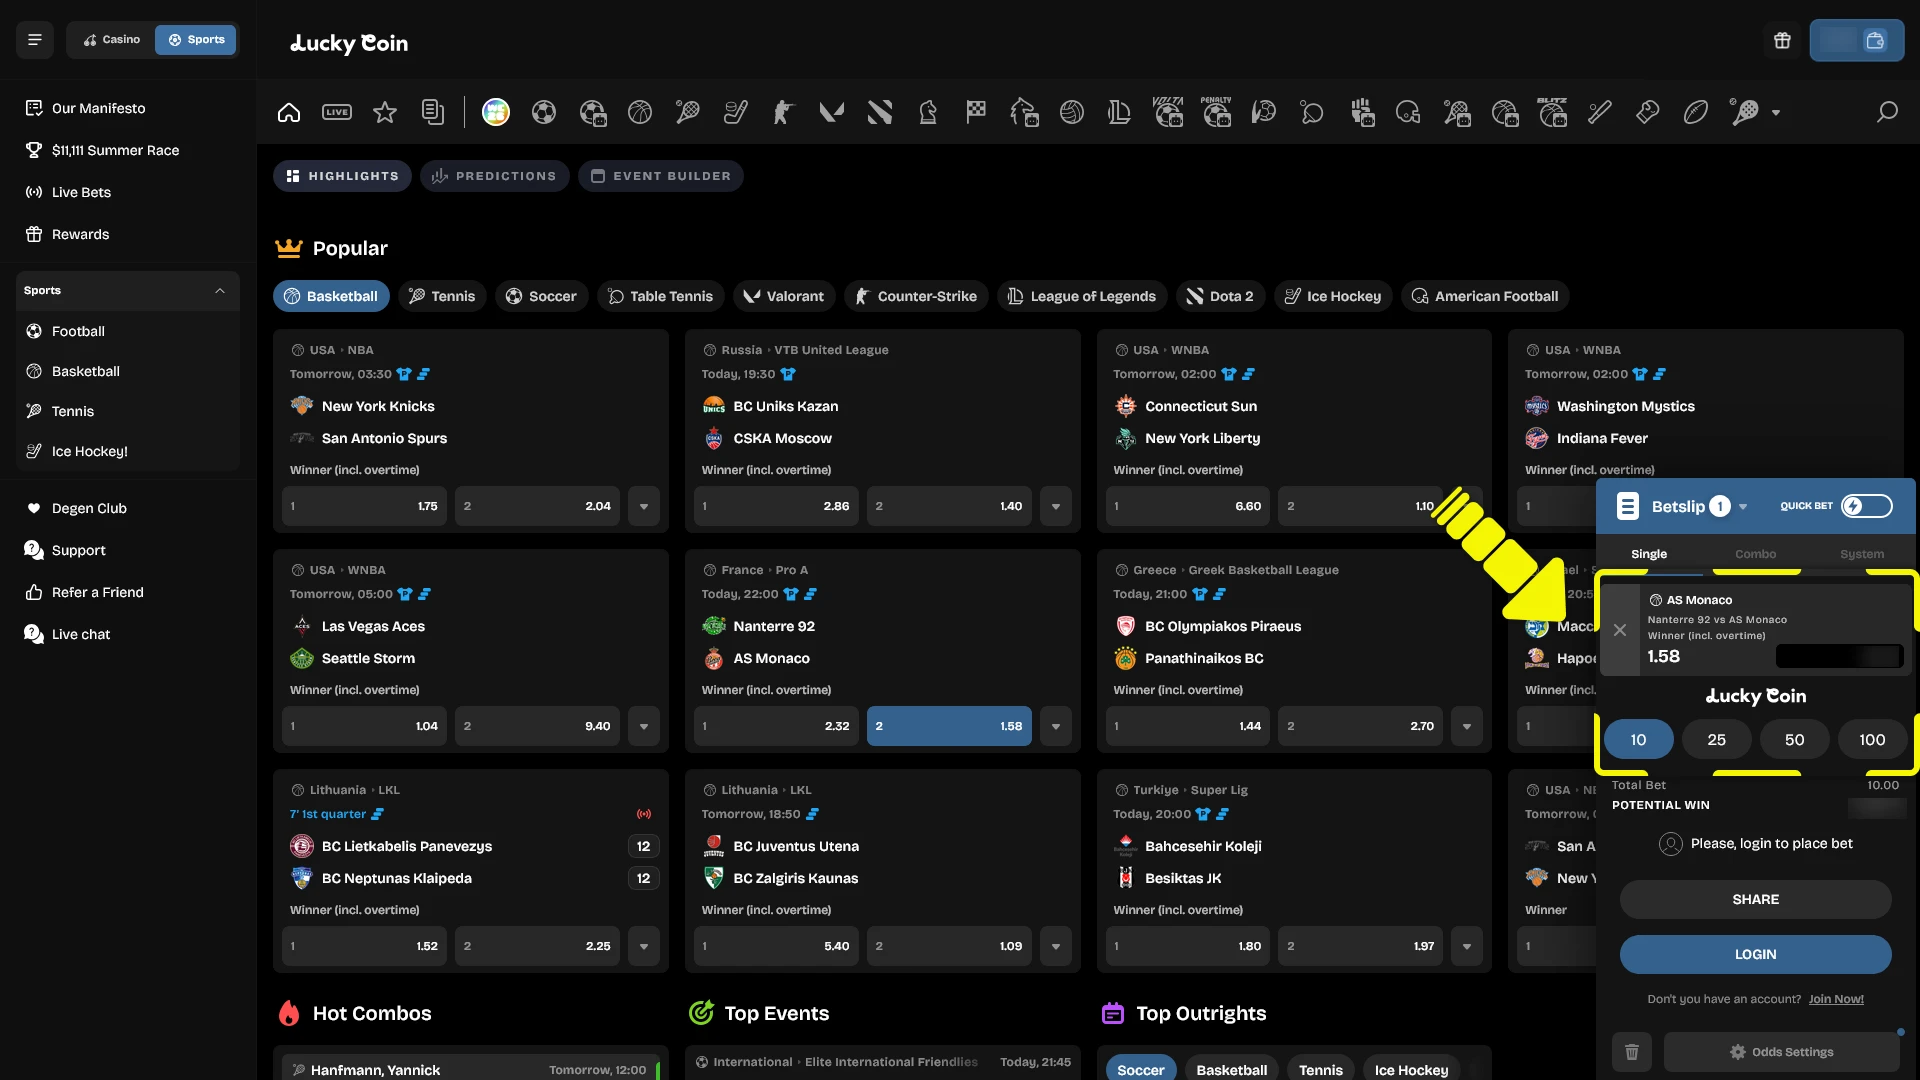This screenshot has width=1920, height=1080.
Task: Switch to Casino mode toggle
Action: point(112,40)
